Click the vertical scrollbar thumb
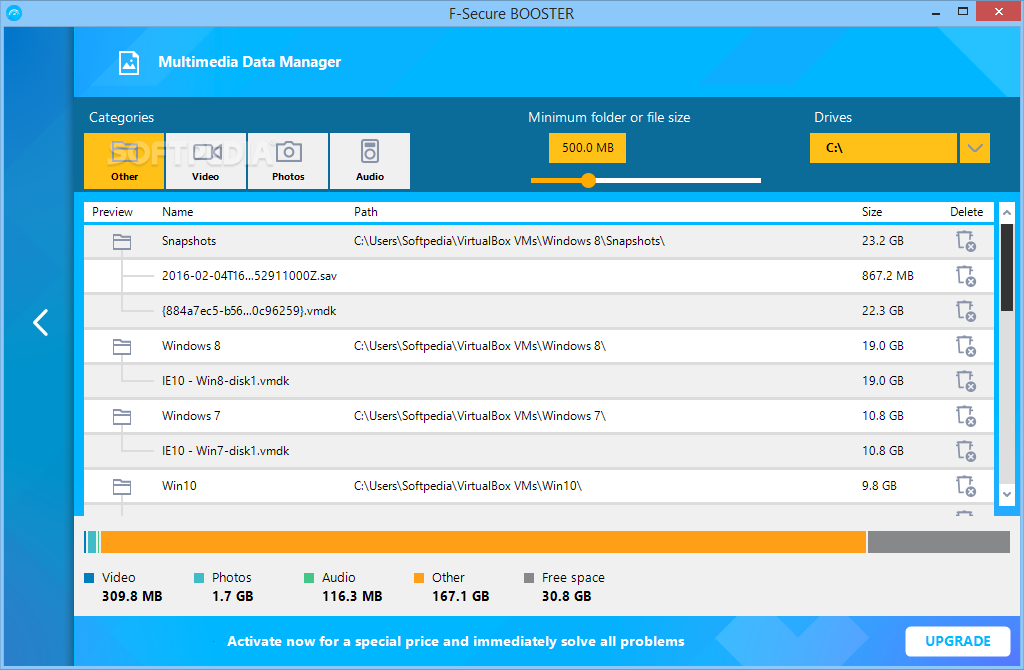The image size is (1024, 670). [1007, 267]
